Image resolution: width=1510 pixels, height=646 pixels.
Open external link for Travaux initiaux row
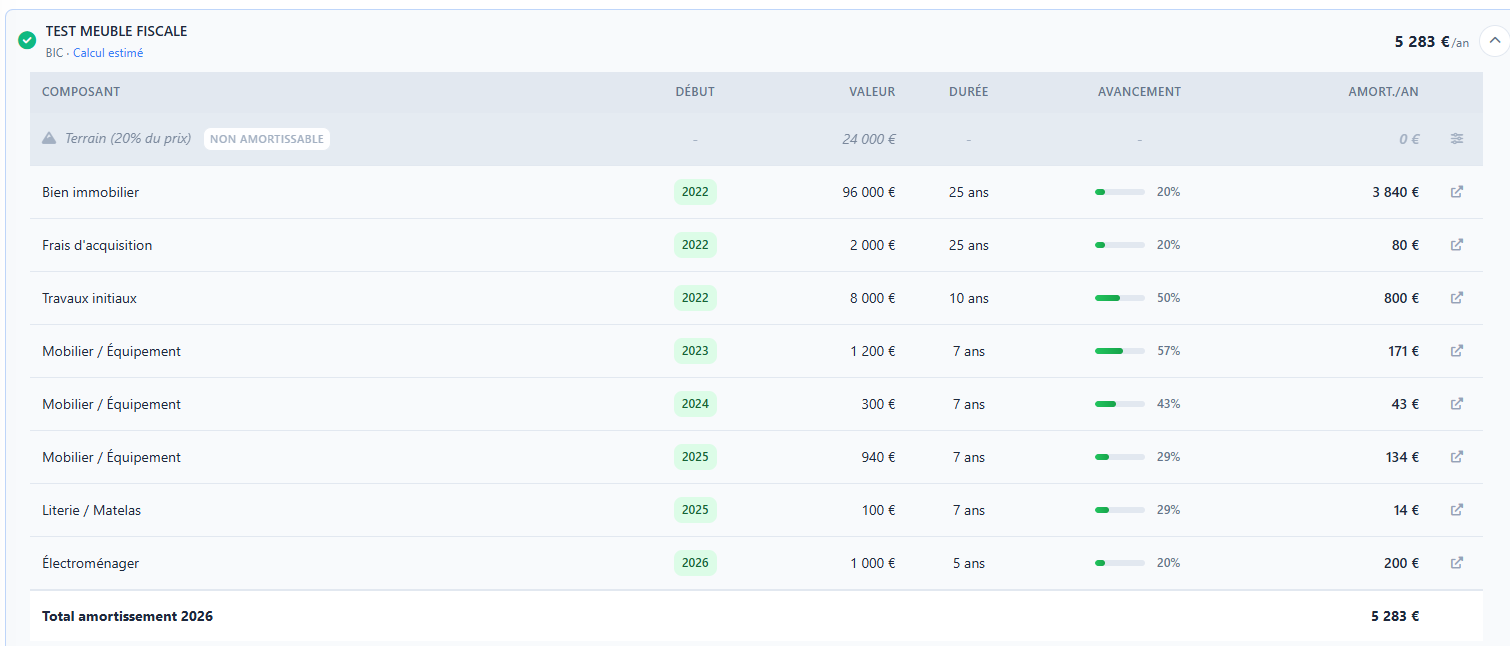1456,298
